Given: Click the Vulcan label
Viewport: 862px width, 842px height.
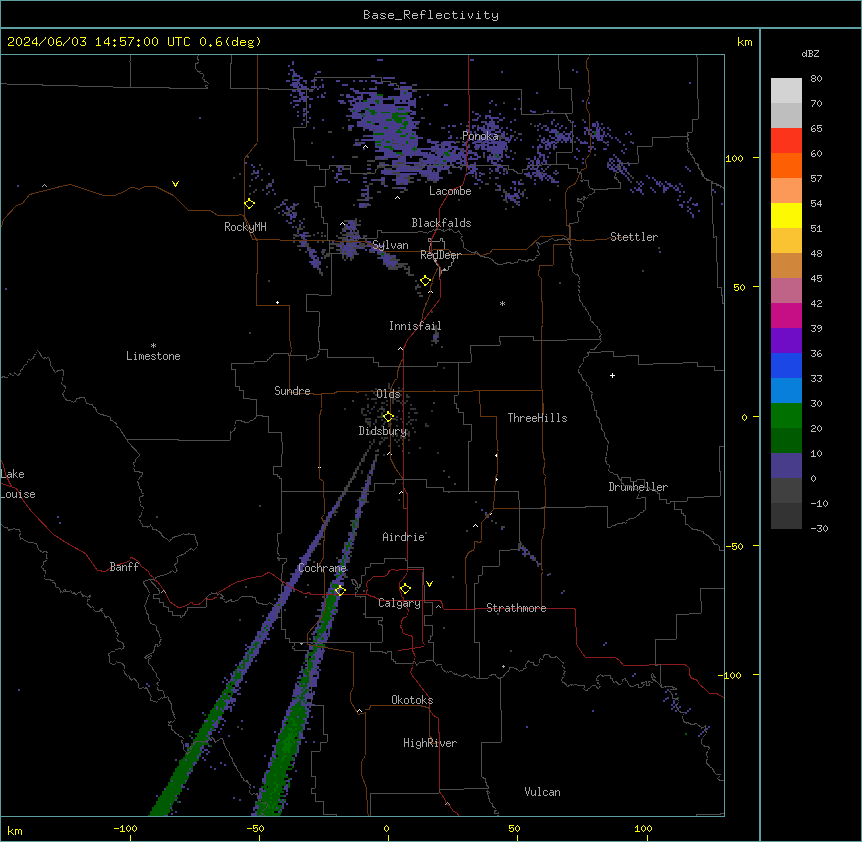Looking at the screenshot, I should [x=543, y=792].
